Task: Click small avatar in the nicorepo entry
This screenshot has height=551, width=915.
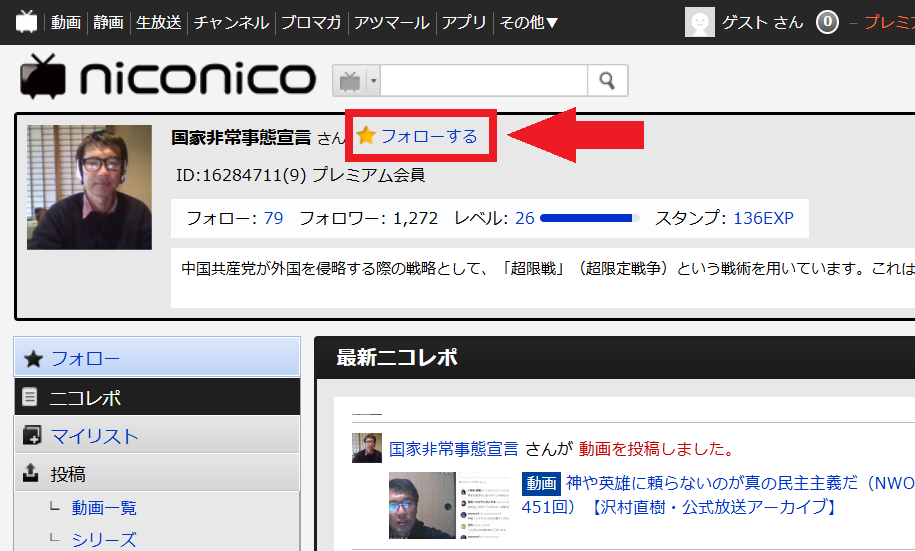Action: (x=366, y=448)
